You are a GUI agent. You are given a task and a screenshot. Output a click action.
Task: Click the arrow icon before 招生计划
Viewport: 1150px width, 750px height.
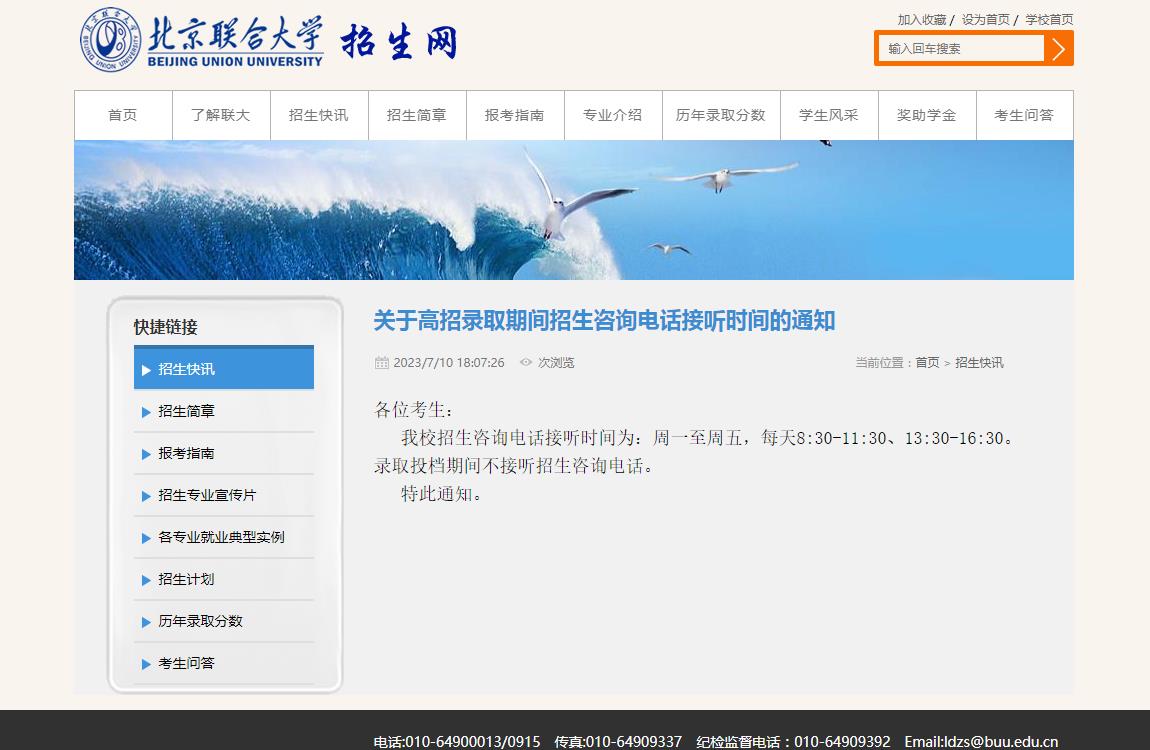click(x=146, y=580)
